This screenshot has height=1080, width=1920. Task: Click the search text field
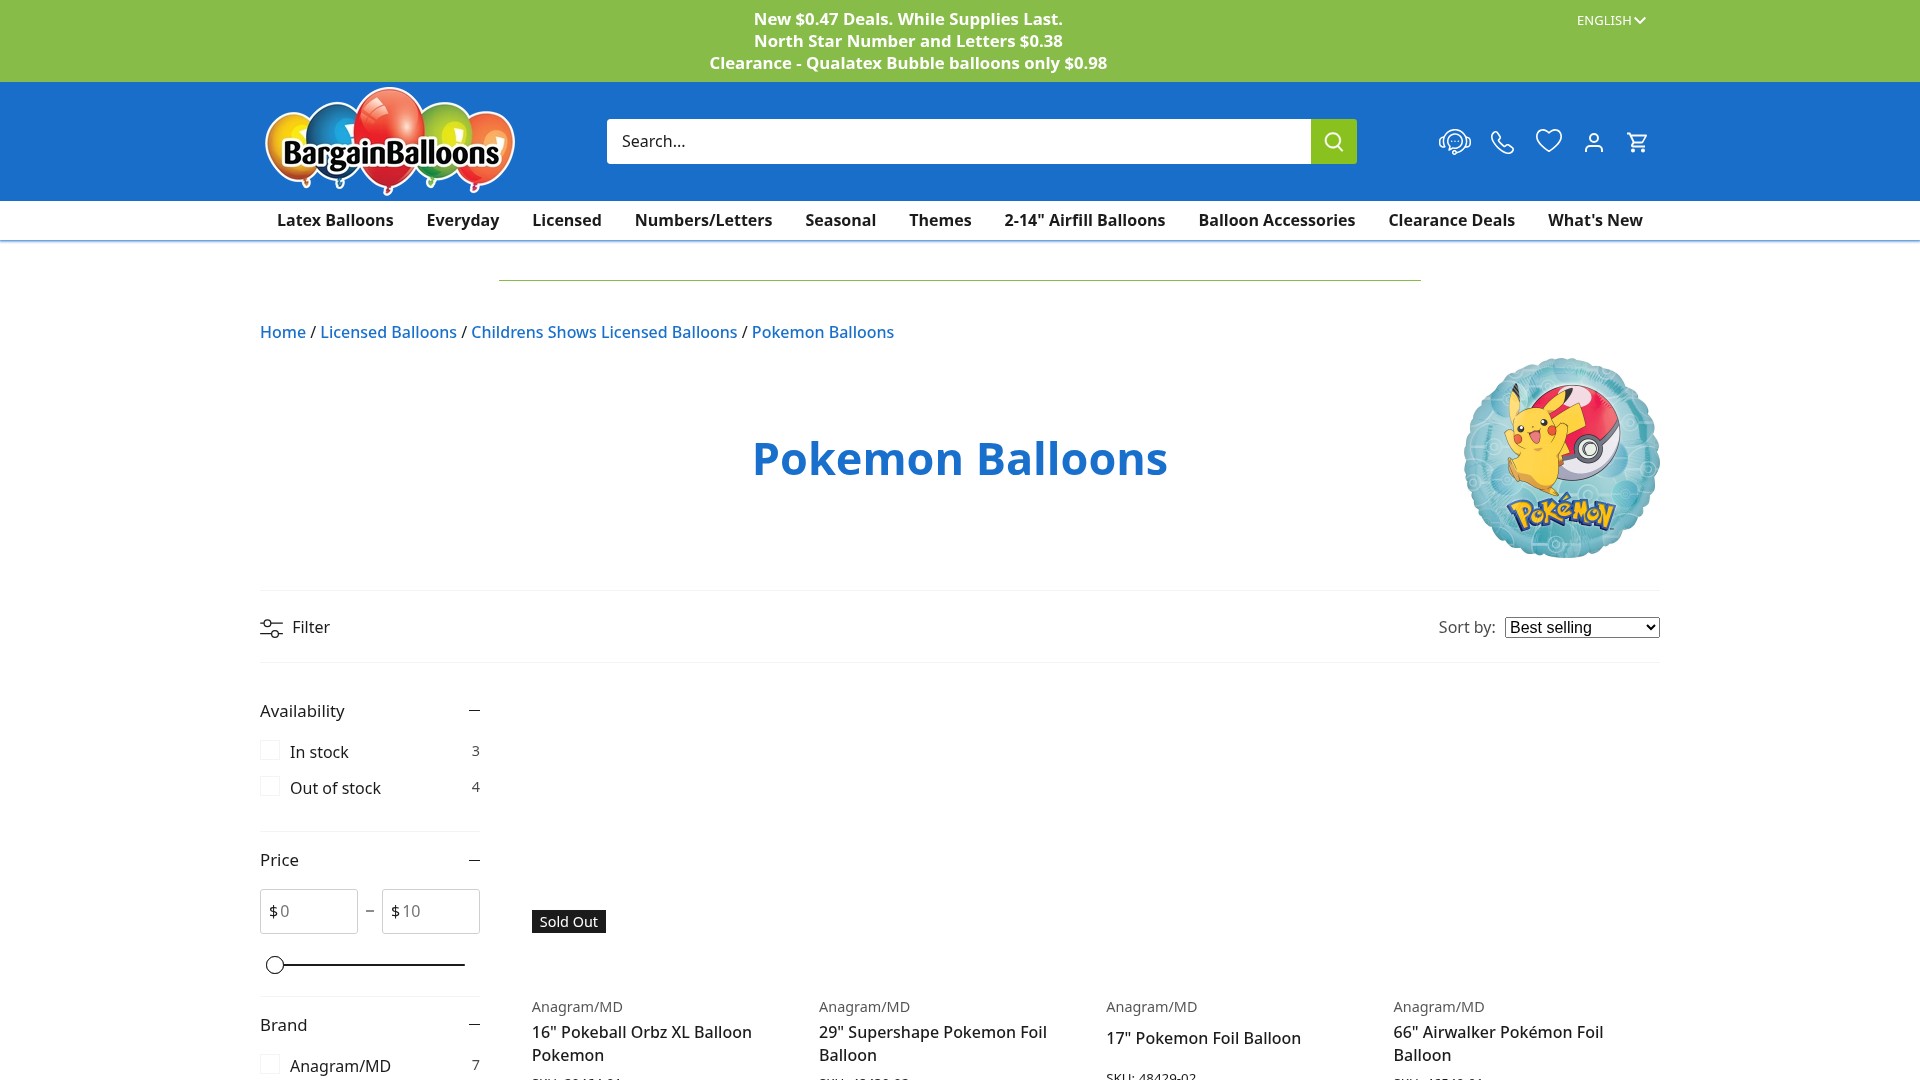tap(958, 141)
